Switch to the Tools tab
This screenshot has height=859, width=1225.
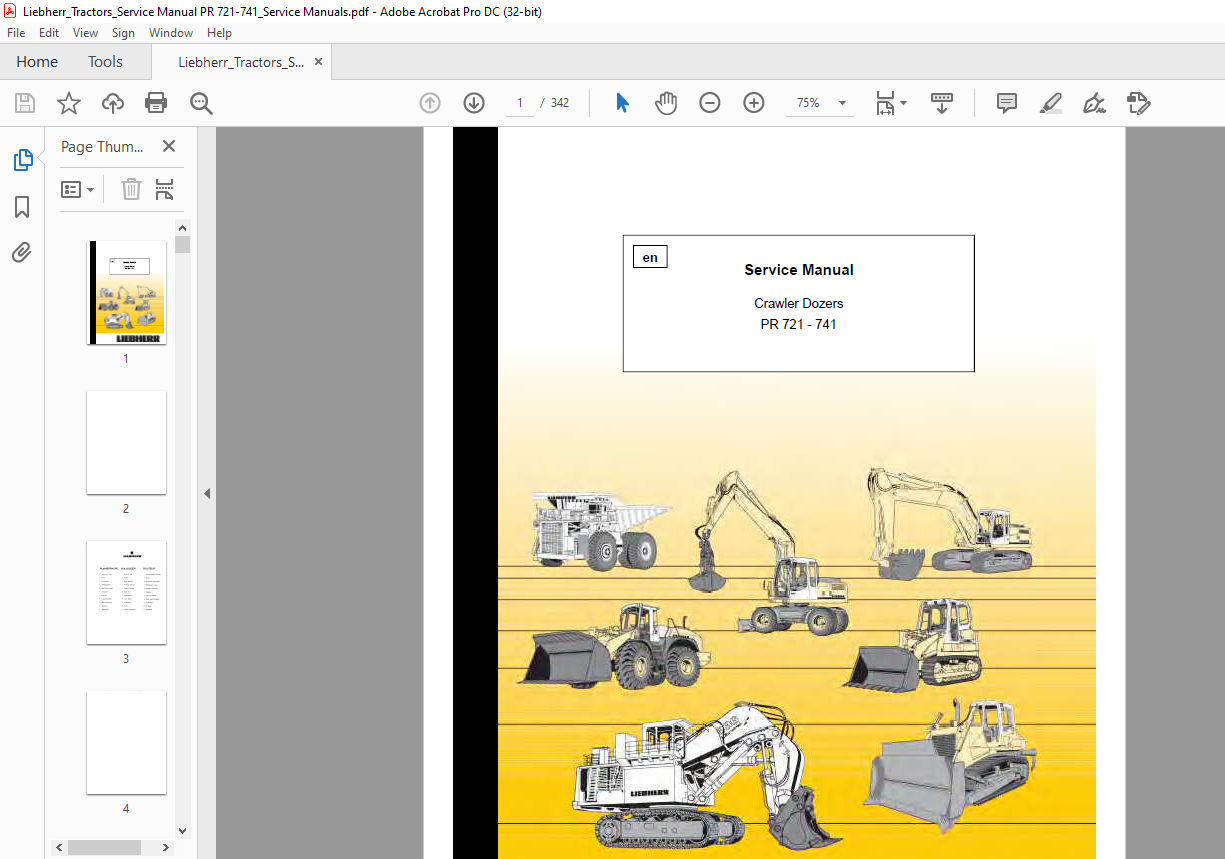(x=105, y=61)
